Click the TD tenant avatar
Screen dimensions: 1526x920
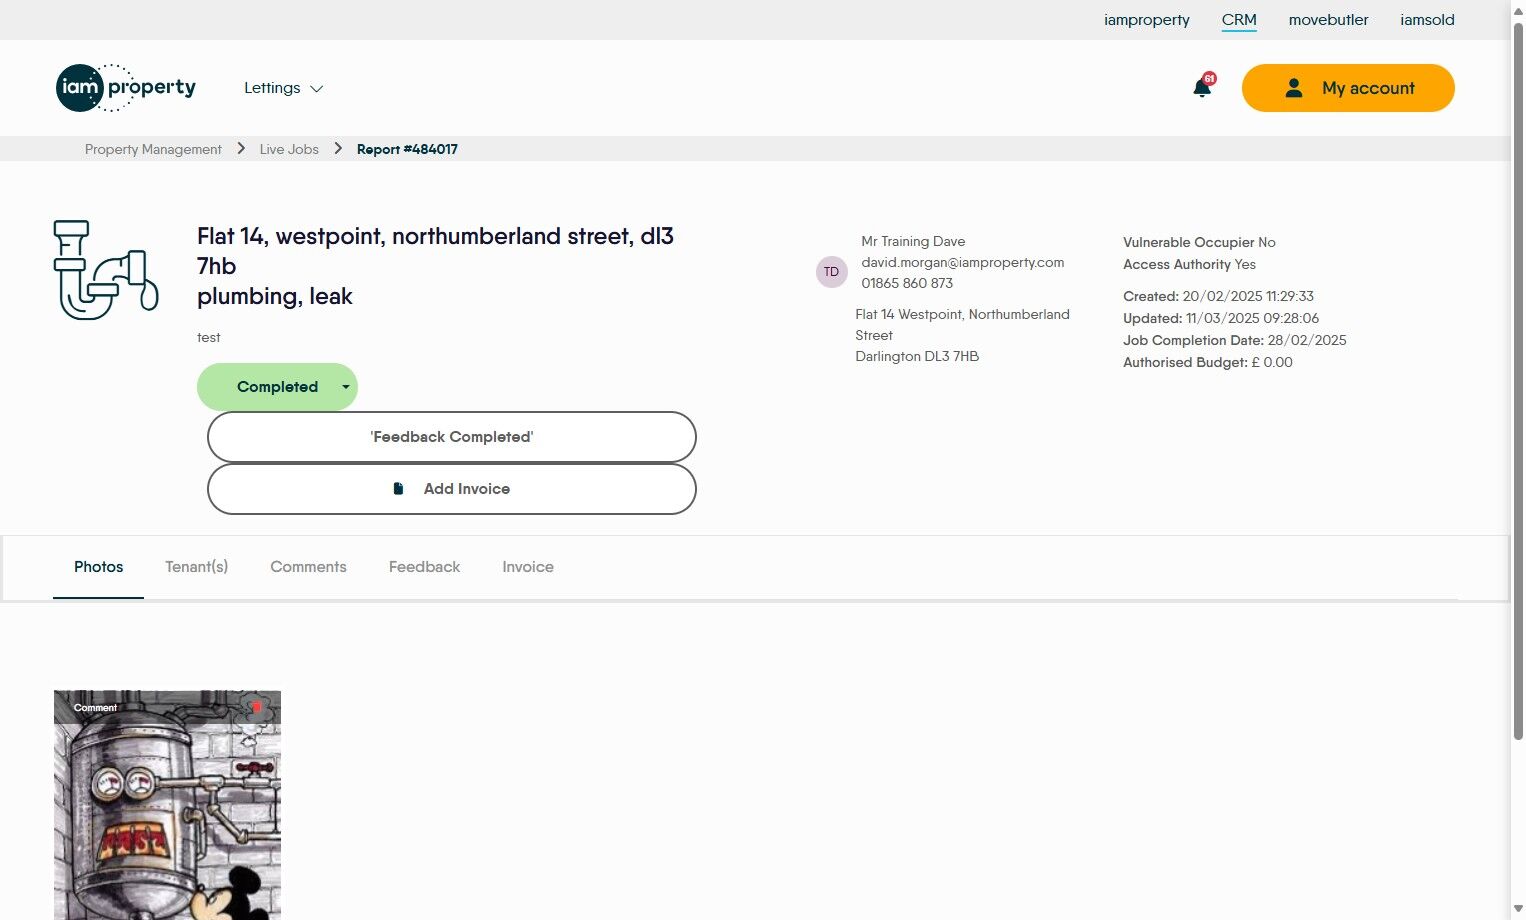832,272
